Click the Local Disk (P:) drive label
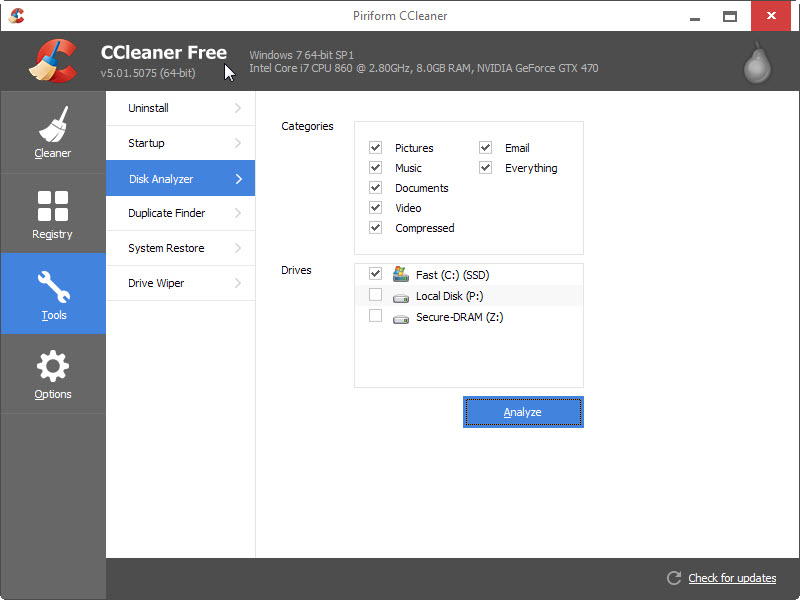Viewport: 800px width, 600px height. click(x=449, y=296)
